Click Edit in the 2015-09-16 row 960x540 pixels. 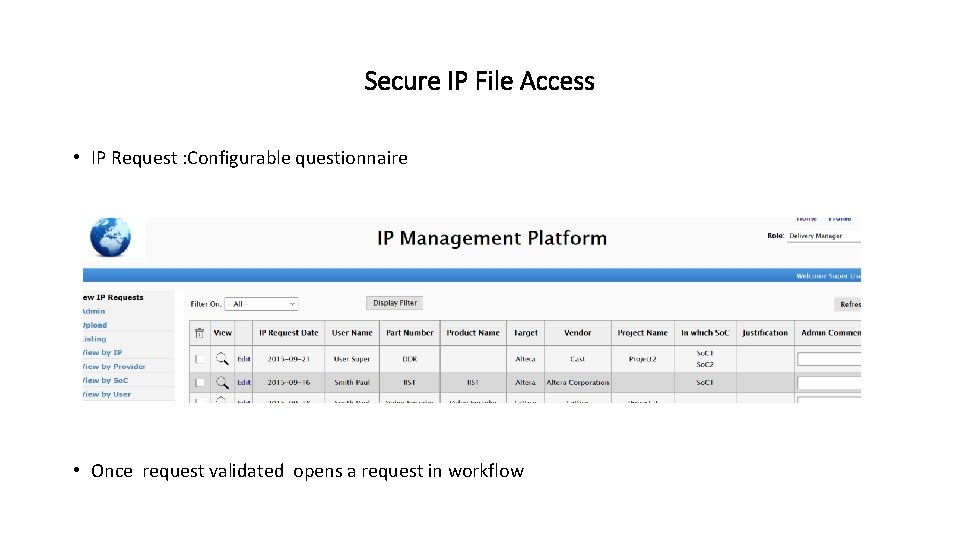click(244, 383)
